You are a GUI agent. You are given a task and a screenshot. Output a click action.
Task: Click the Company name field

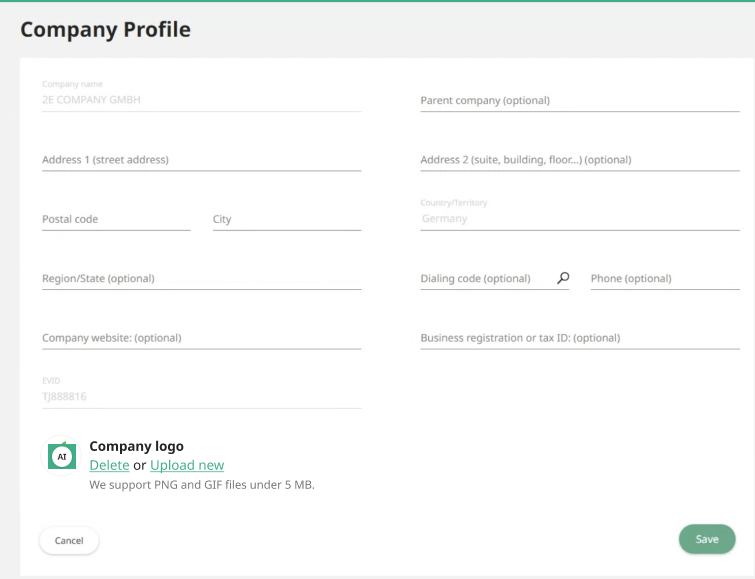coord(201,100)
